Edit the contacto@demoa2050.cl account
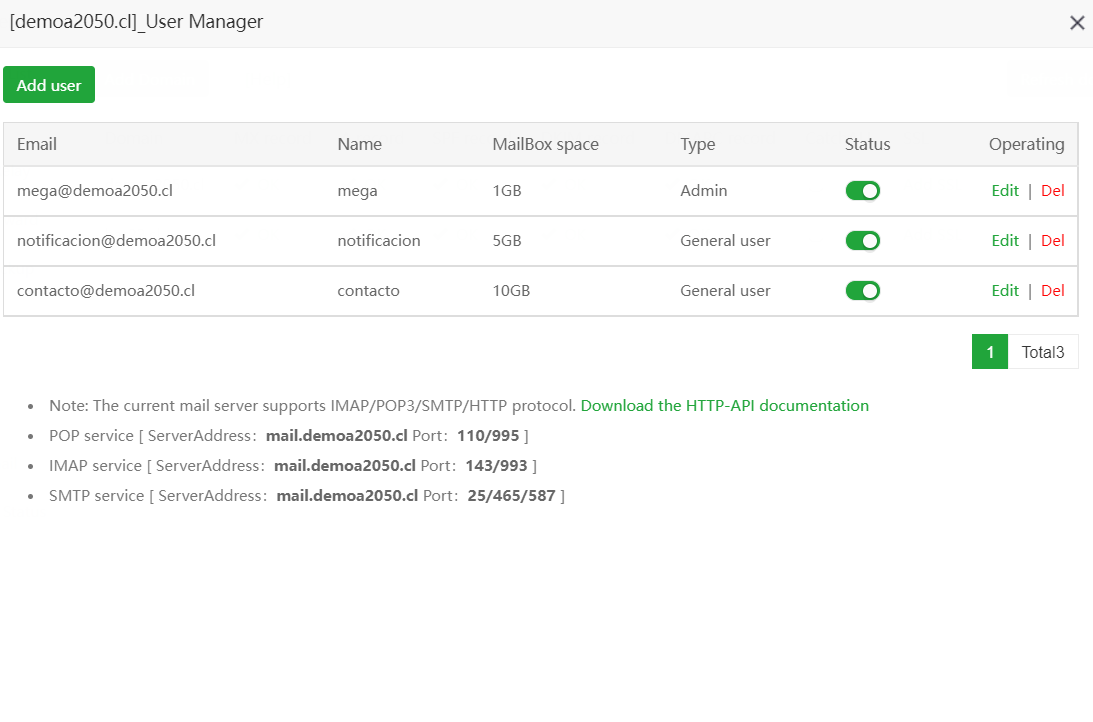The image size is (1093, 722). [x=1004, y=291]
